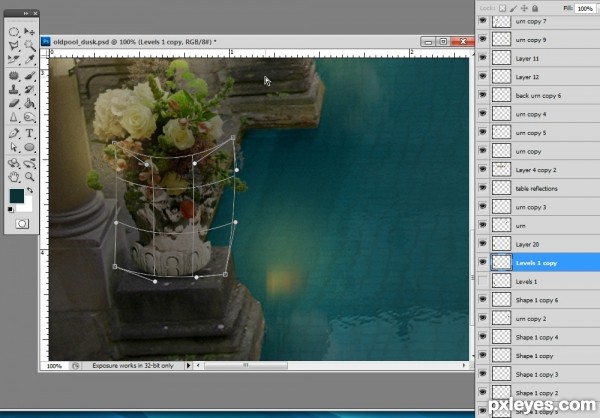This screenshot has width=600, height=418.
Task: Click the Levels 1 copy layer thumbnail
Action: (x=501, y=263)
